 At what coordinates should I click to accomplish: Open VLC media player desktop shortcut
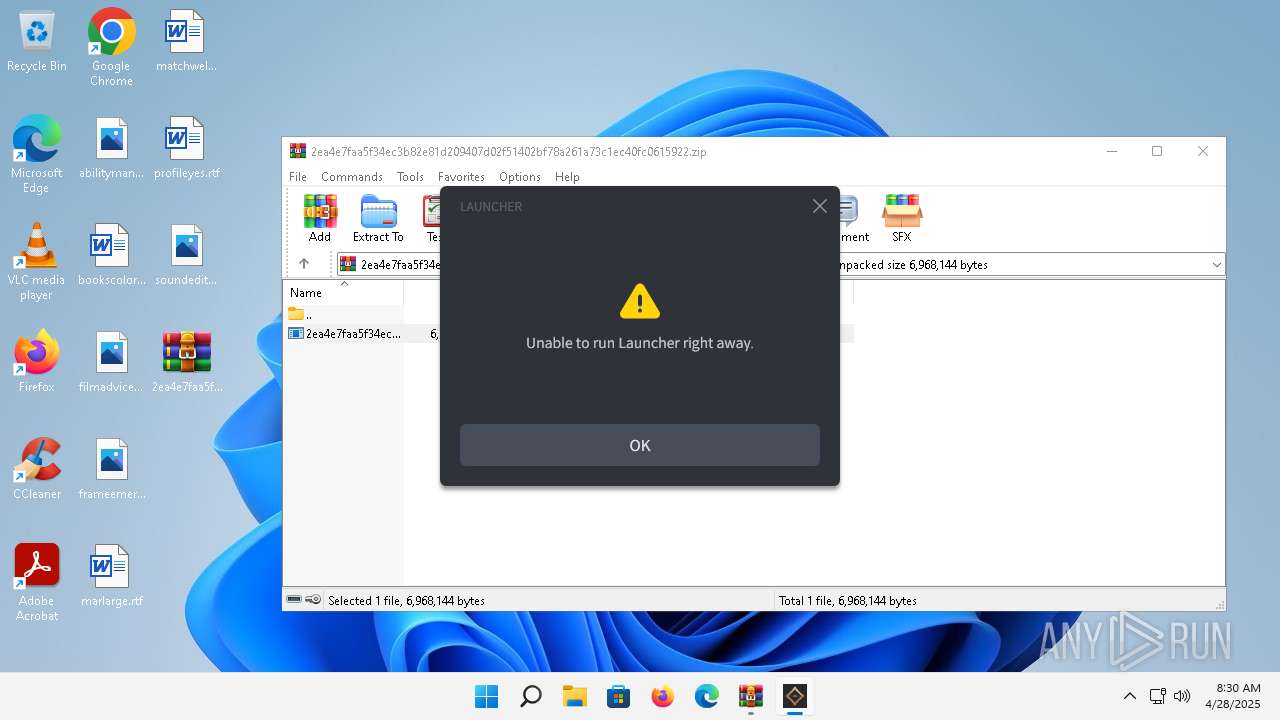(x=37, y=262)
